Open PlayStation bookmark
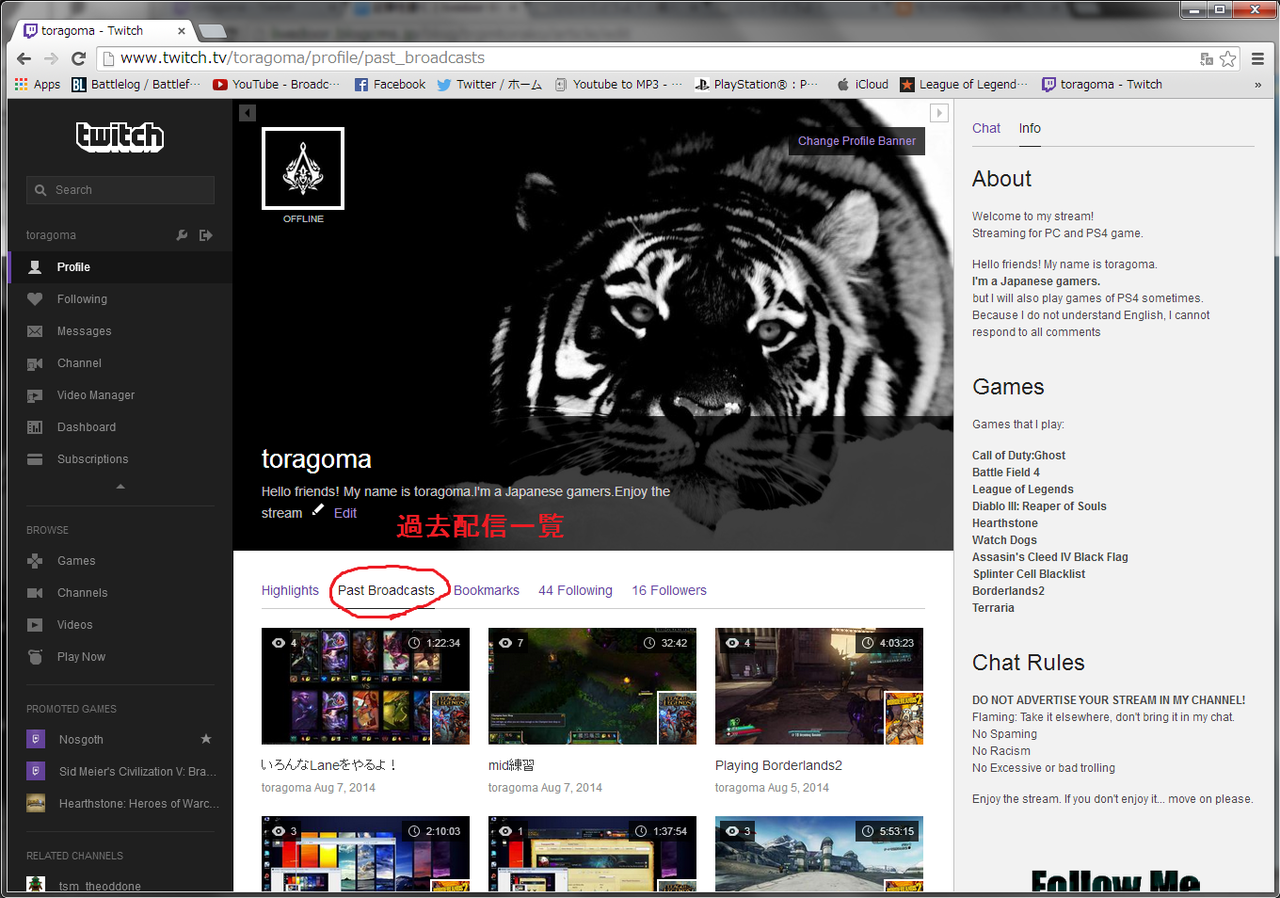The height and width of the screenshot is (898, 1280). point(757,85)
